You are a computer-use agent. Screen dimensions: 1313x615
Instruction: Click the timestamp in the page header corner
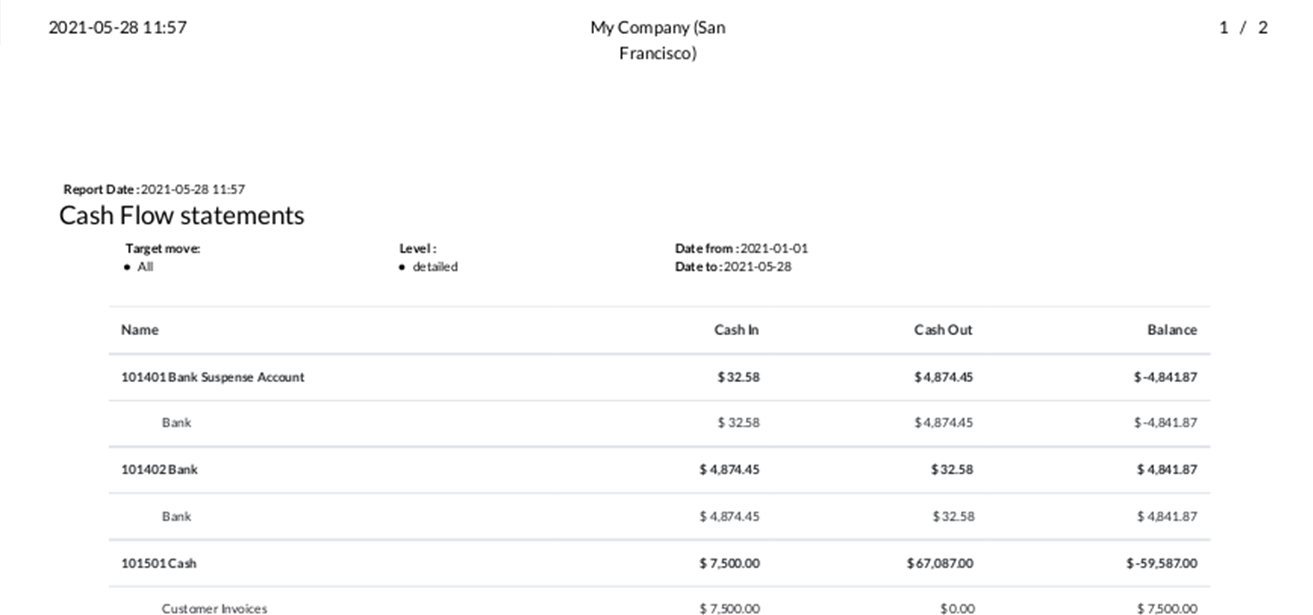[117, 28]
